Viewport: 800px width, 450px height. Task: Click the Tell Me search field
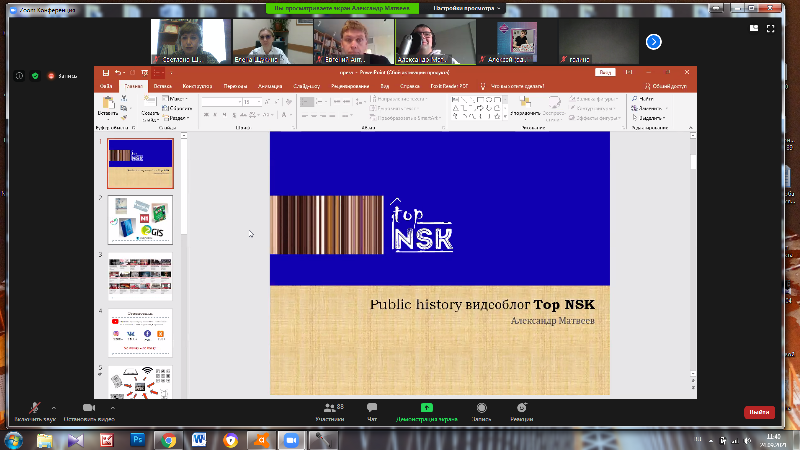click(513, 86)
